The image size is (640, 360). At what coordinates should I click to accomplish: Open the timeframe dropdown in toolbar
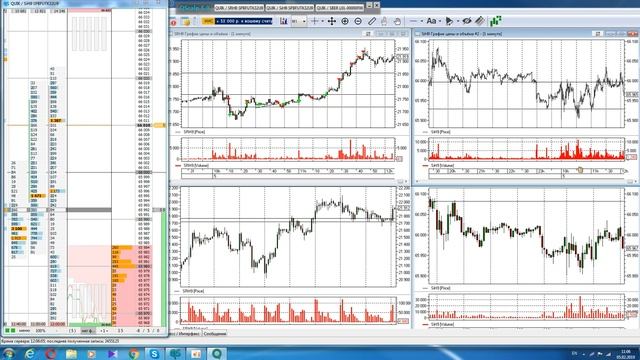point(299,21)
